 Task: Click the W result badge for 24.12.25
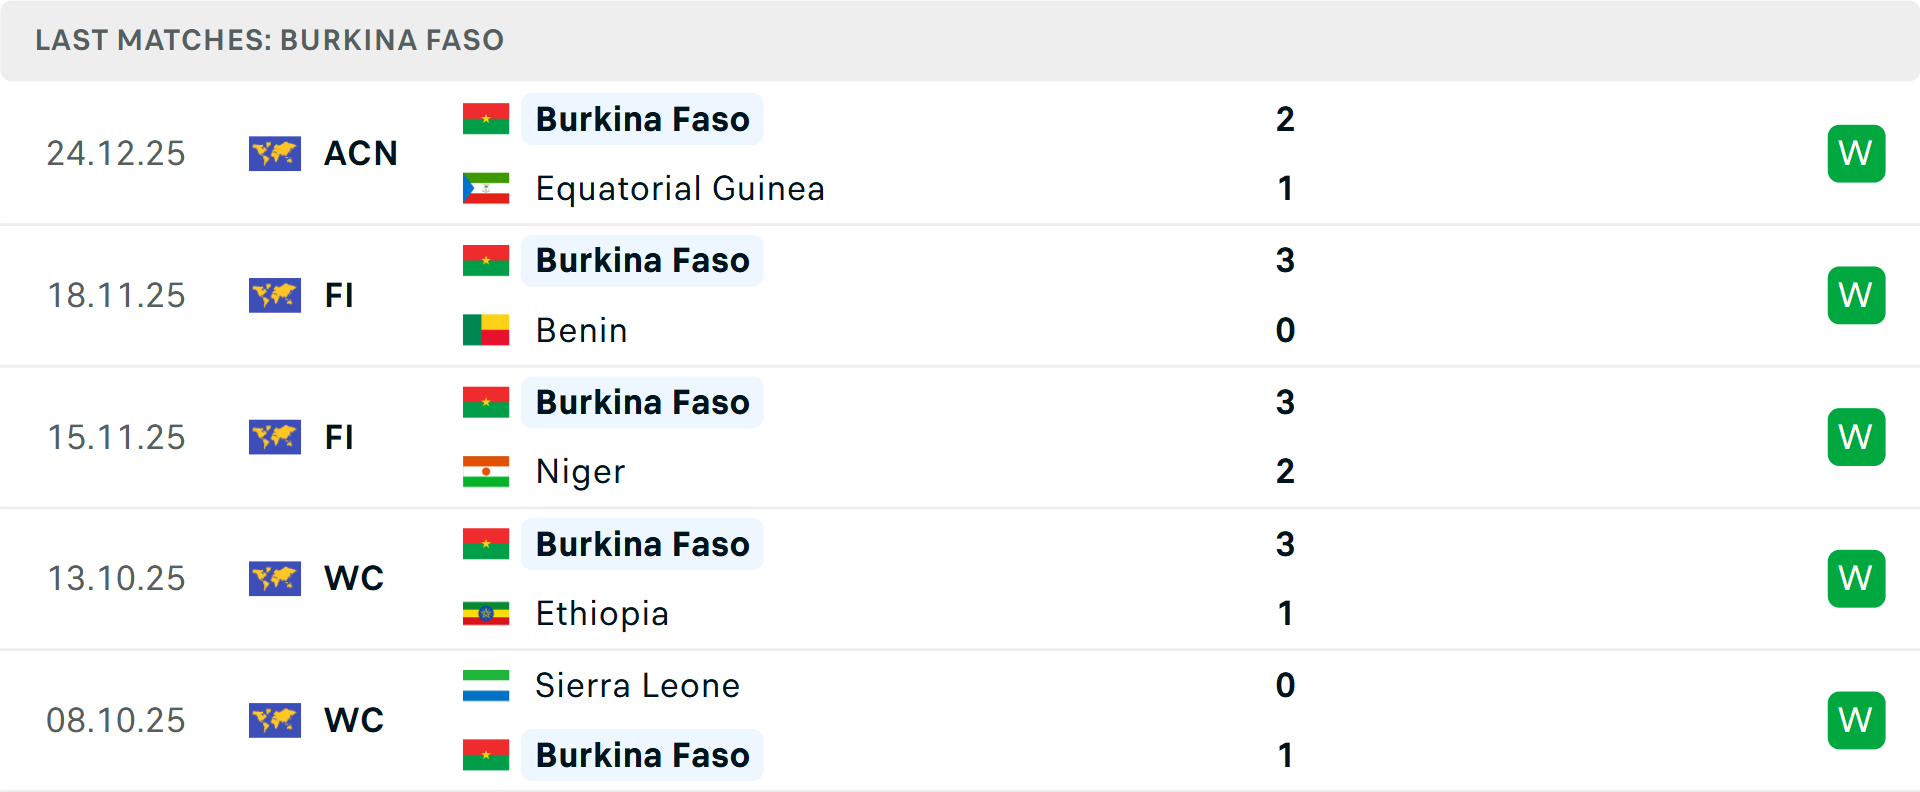pos(1856,153)
